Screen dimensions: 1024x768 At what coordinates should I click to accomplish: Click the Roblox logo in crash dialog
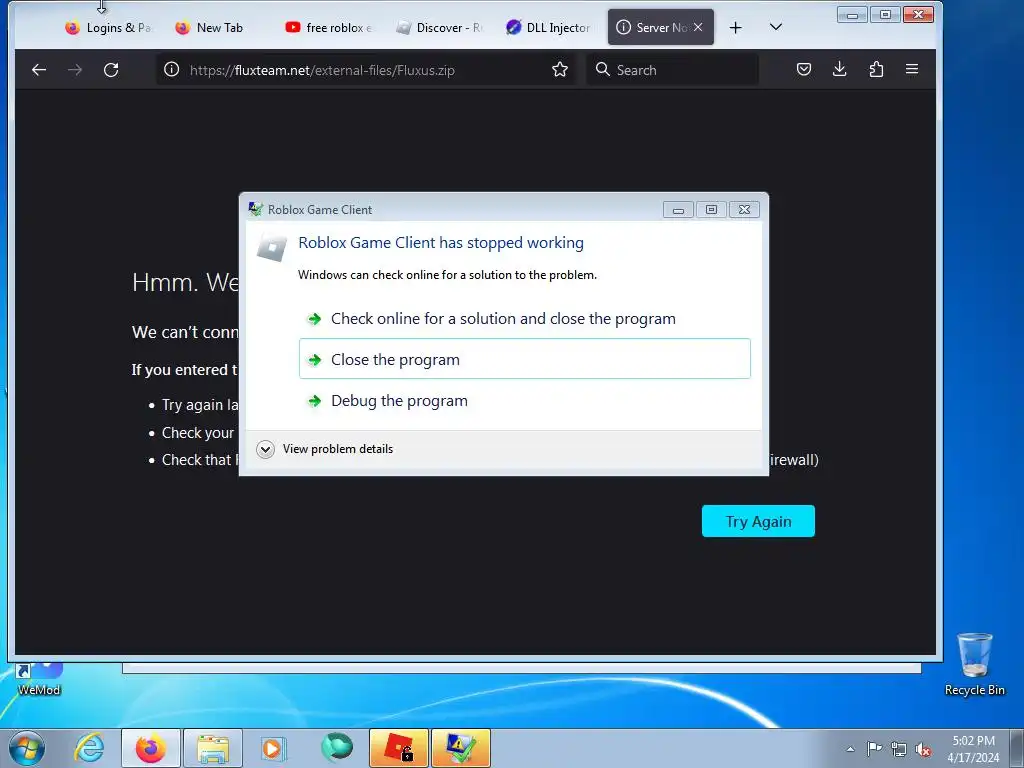(272, 247)
